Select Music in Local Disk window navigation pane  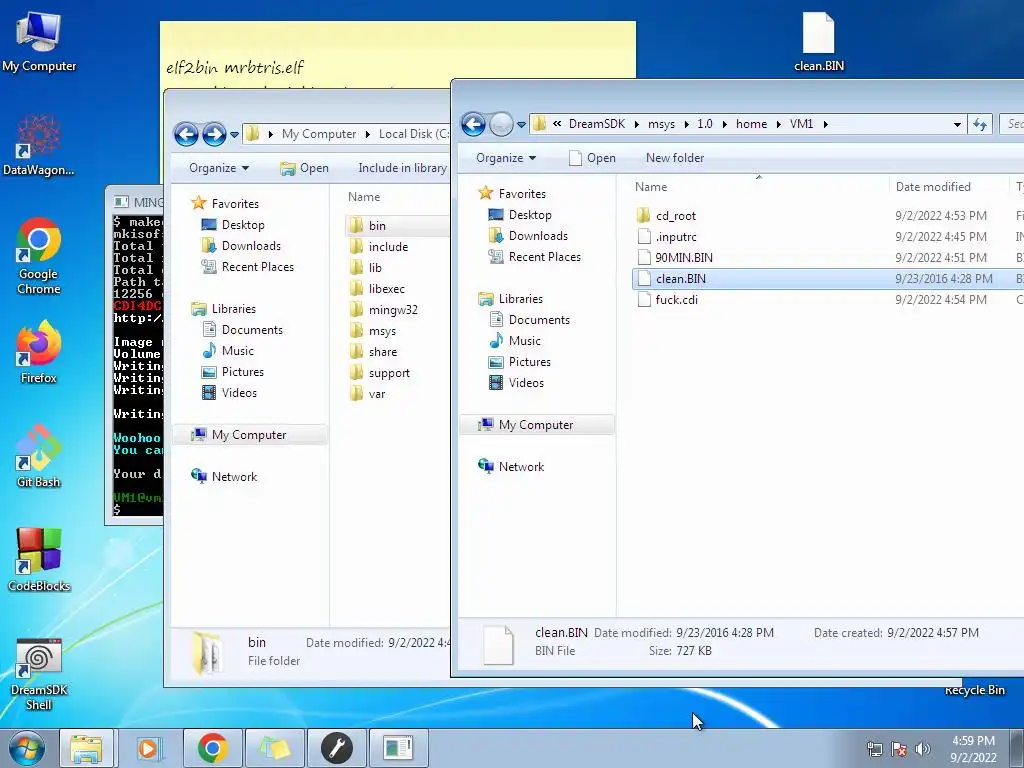[x=237, y=351]
